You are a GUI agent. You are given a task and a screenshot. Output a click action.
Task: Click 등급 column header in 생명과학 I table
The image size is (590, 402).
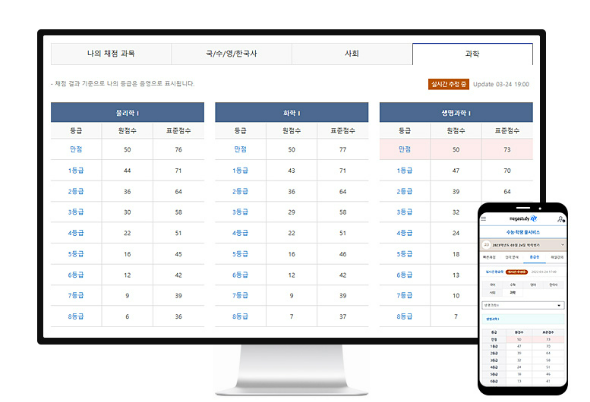(404, 131)
